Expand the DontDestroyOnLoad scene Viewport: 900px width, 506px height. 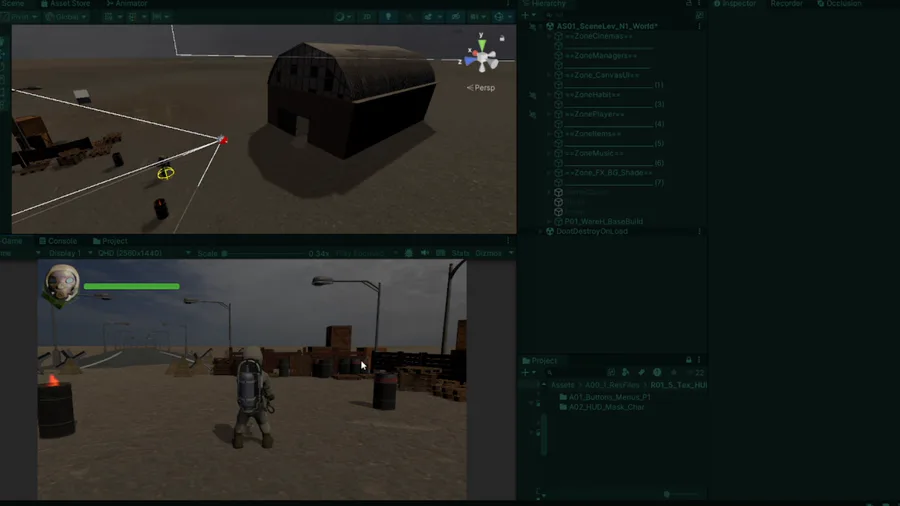tap(541, 231)
